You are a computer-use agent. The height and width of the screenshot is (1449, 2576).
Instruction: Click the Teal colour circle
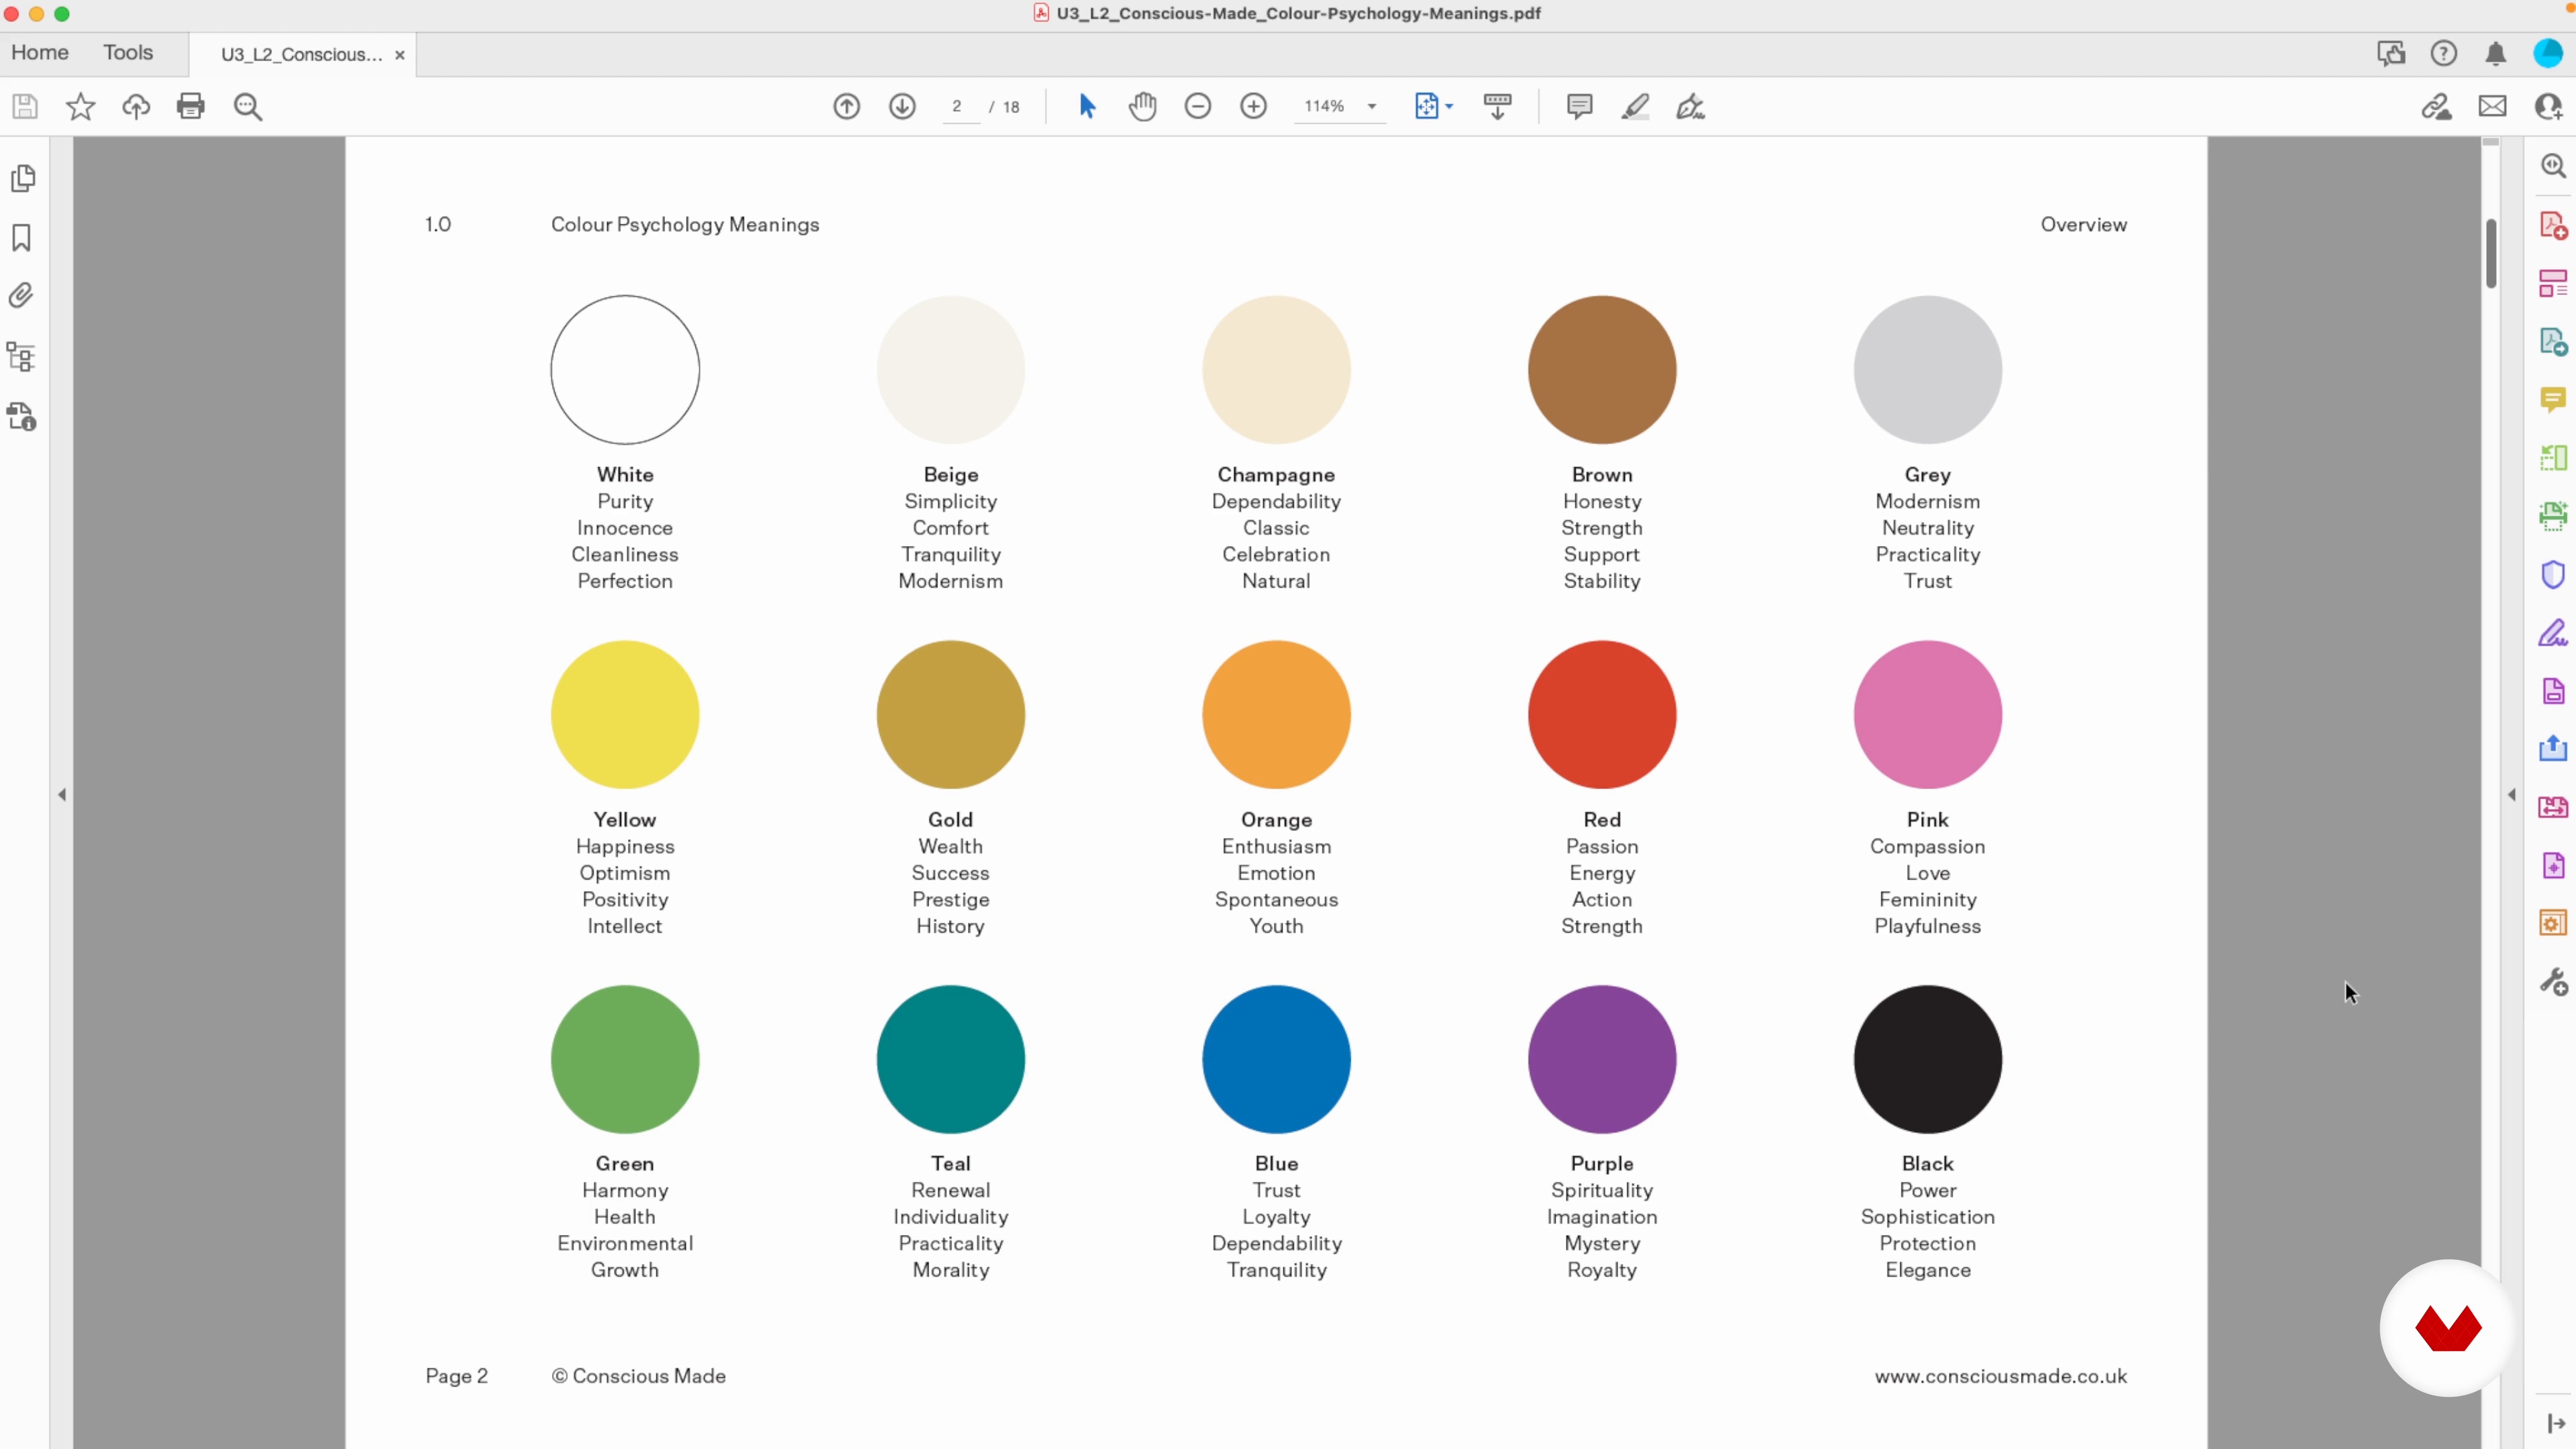950,1059
